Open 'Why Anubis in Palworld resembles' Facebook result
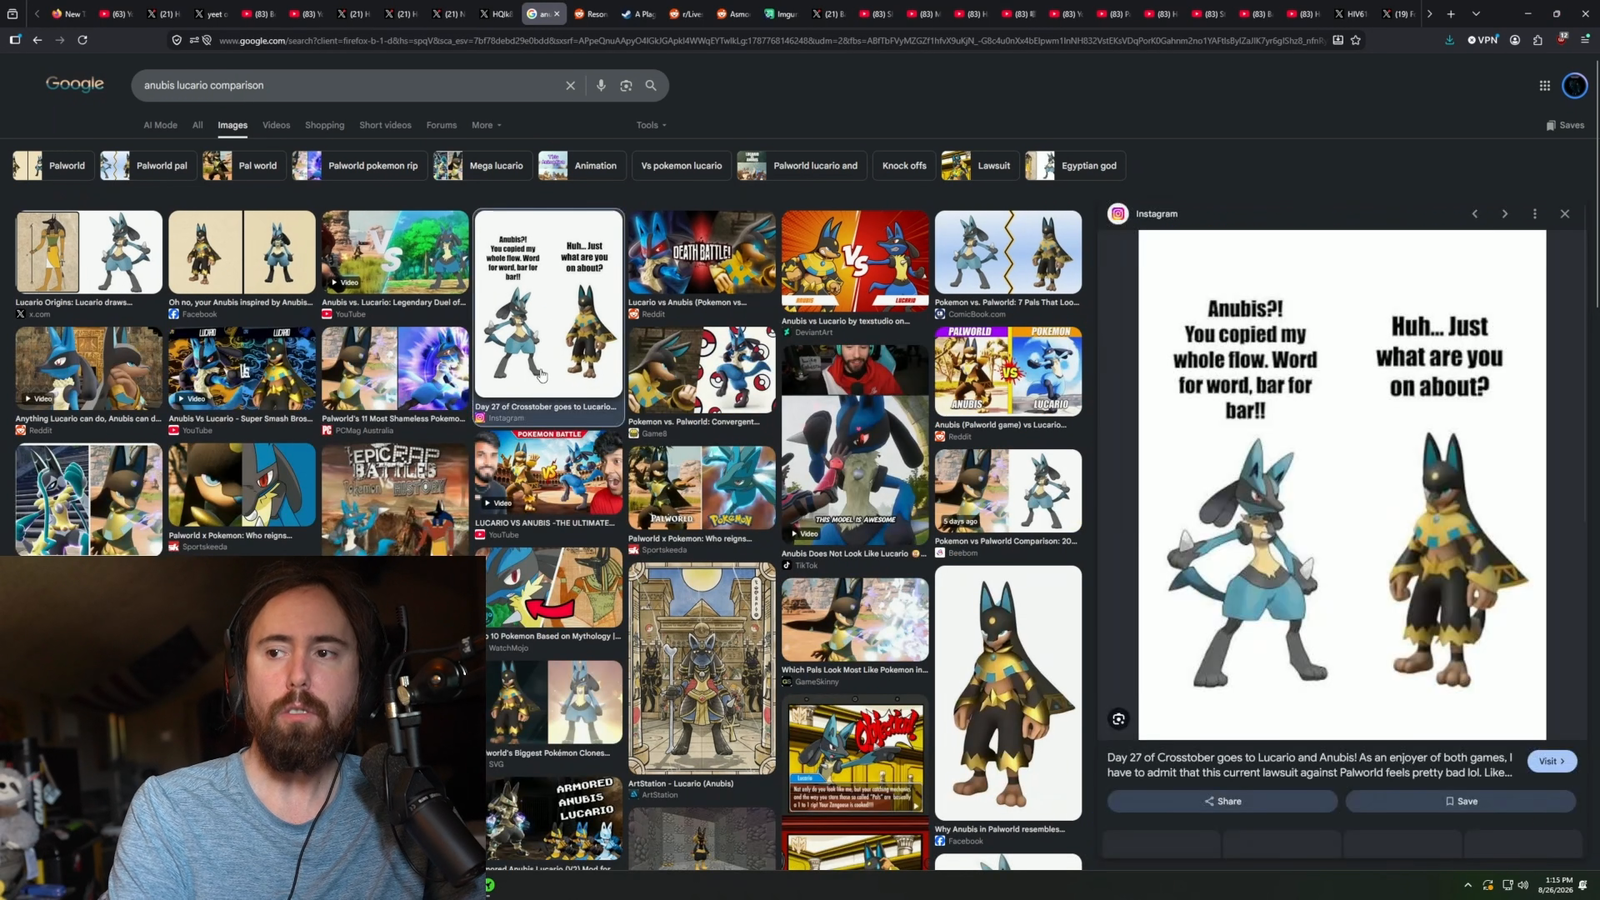 point(1008,693)
